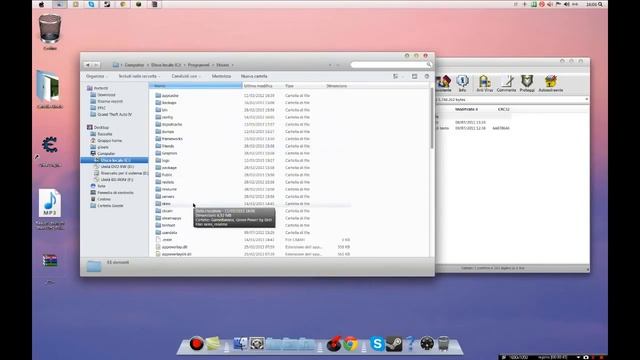Click the Info icon in the WinRAR window
The image size is (640, 360).
(x=462, y=83)
